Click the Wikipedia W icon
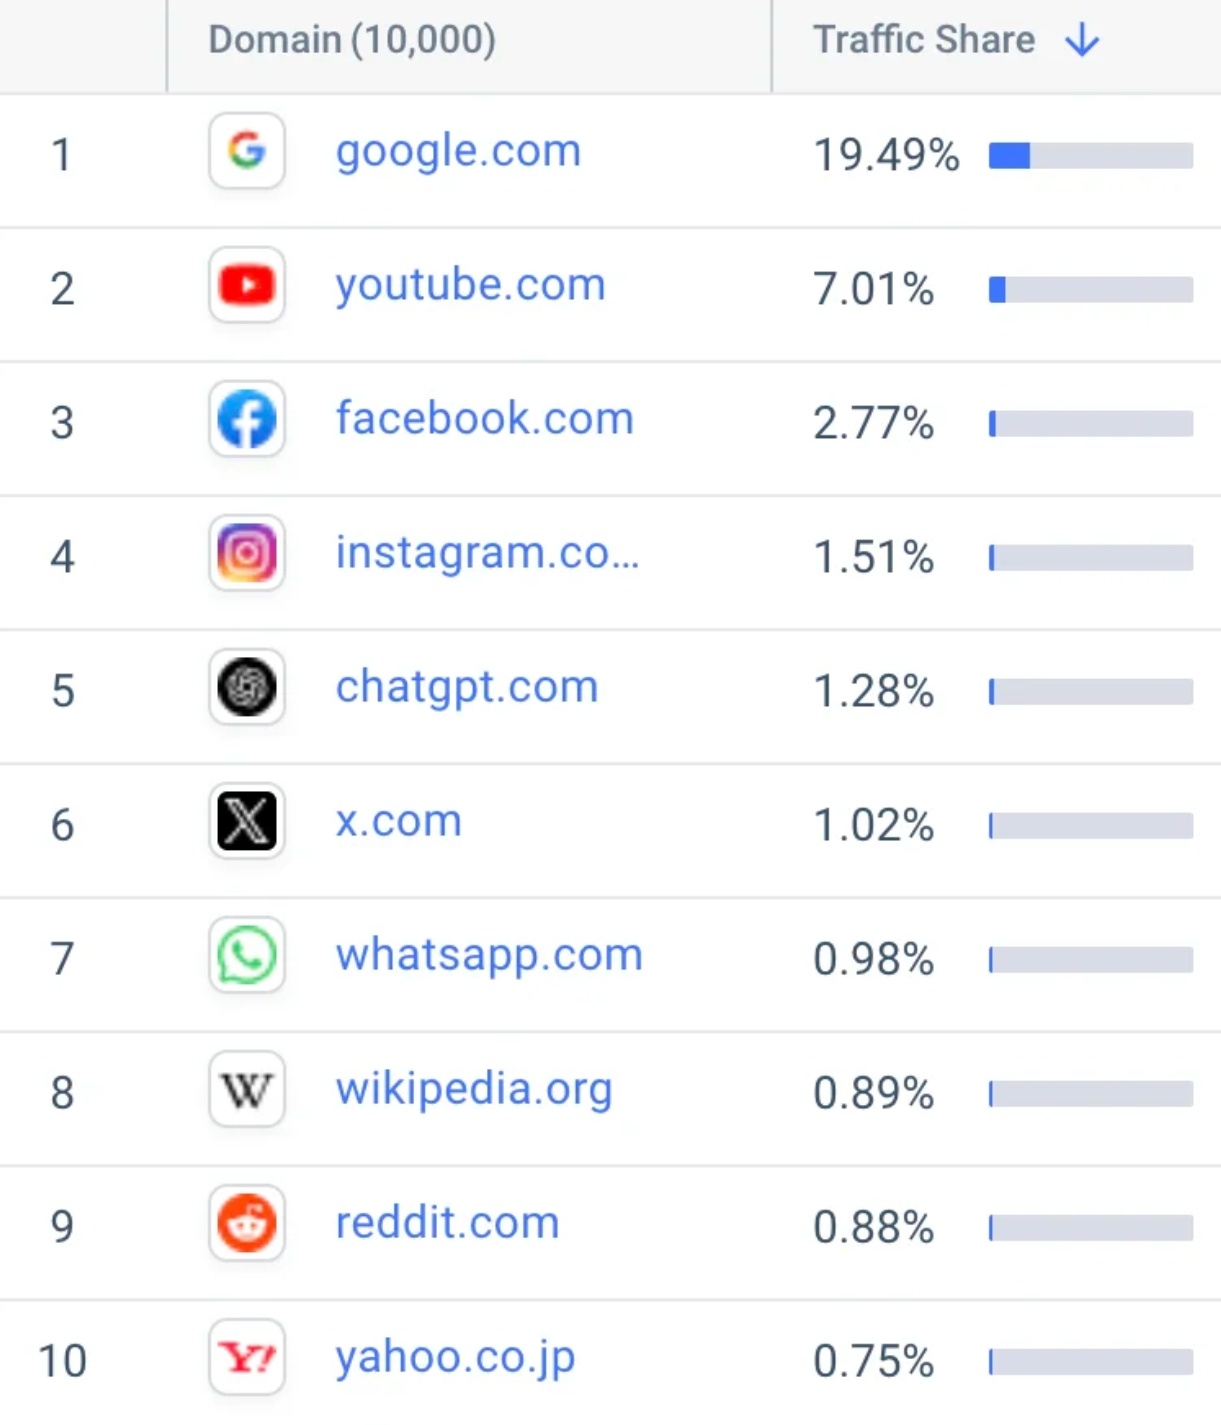This screenshot has width=1221, height=1425. 247,1089
